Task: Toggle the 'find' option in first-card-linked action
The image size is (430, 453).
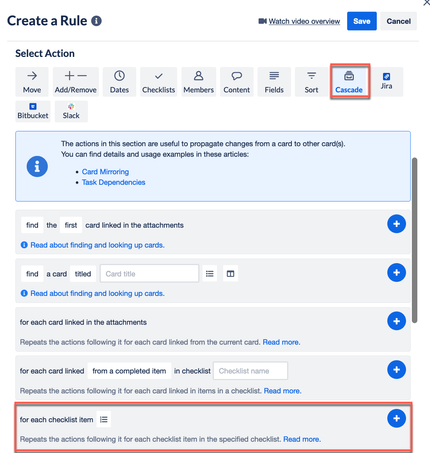Action: coord(32,225)
